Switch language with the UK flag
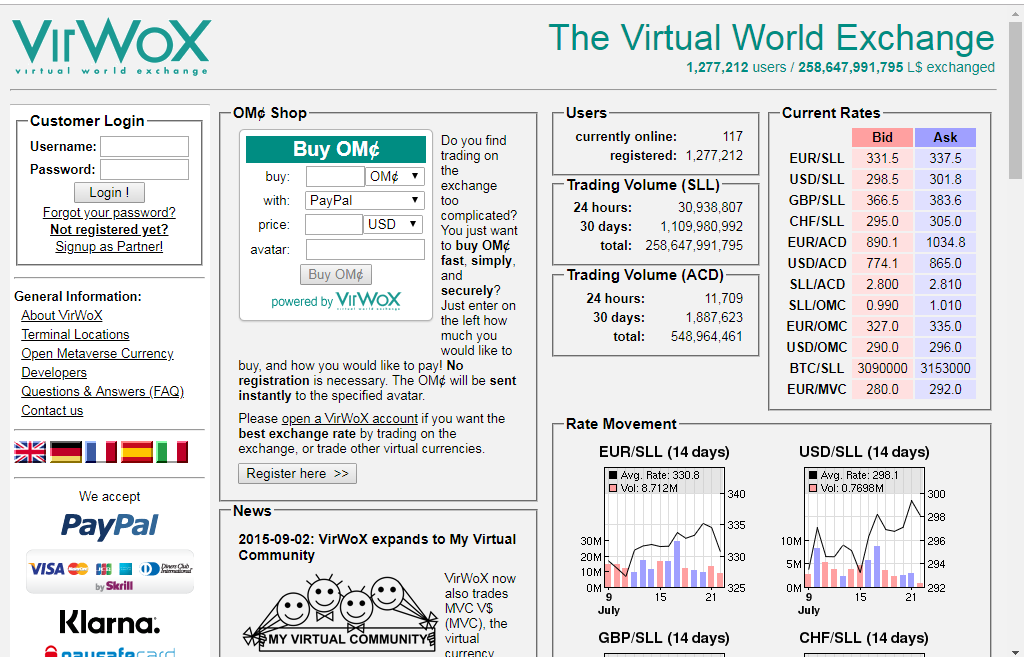Screen dimensions: 1024x657 [30, 452]
